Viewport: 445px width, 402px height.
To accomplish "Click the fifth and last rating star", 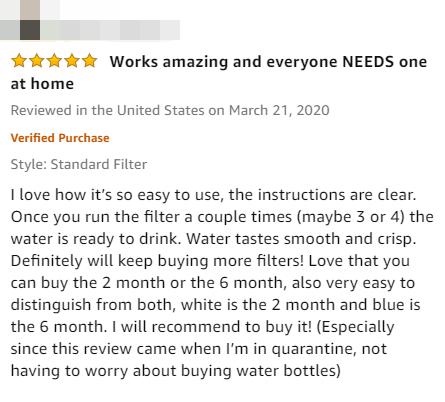I will click(x=89, y=61).
